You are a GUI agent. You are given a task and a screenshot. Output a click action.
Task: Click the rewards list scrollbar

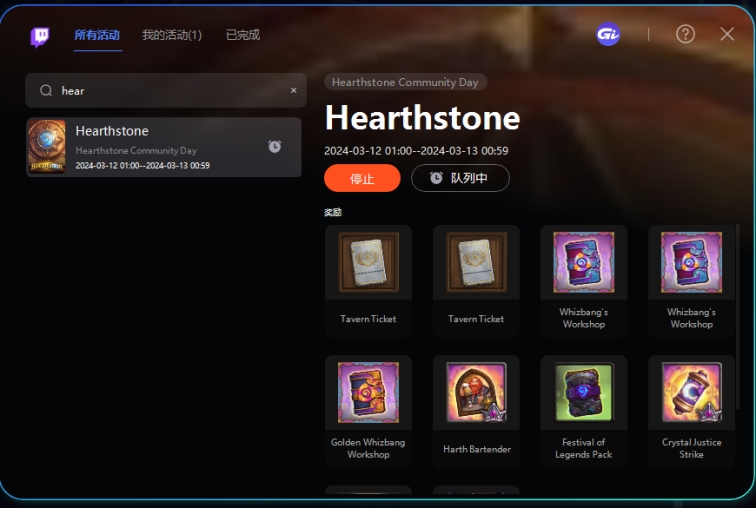point(738,317)
